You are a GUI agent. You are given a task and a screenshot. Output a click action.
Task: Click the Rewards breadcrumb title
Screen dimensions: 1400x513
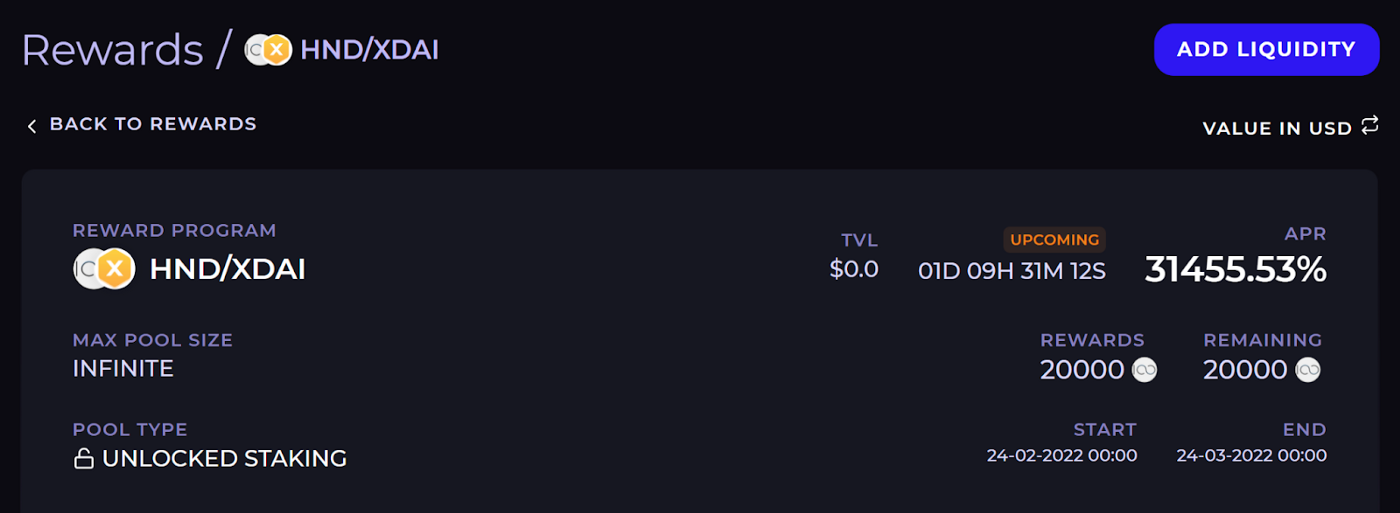coord(112,50)
